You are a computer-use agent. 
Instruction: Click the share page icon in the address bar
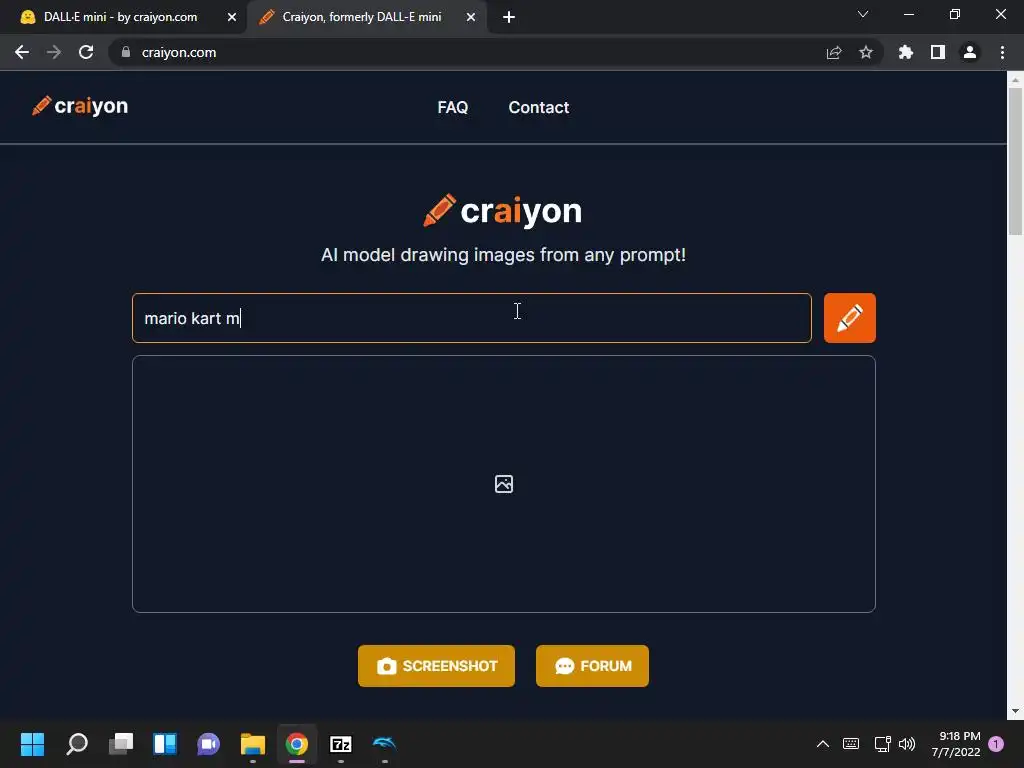(834, 52)
